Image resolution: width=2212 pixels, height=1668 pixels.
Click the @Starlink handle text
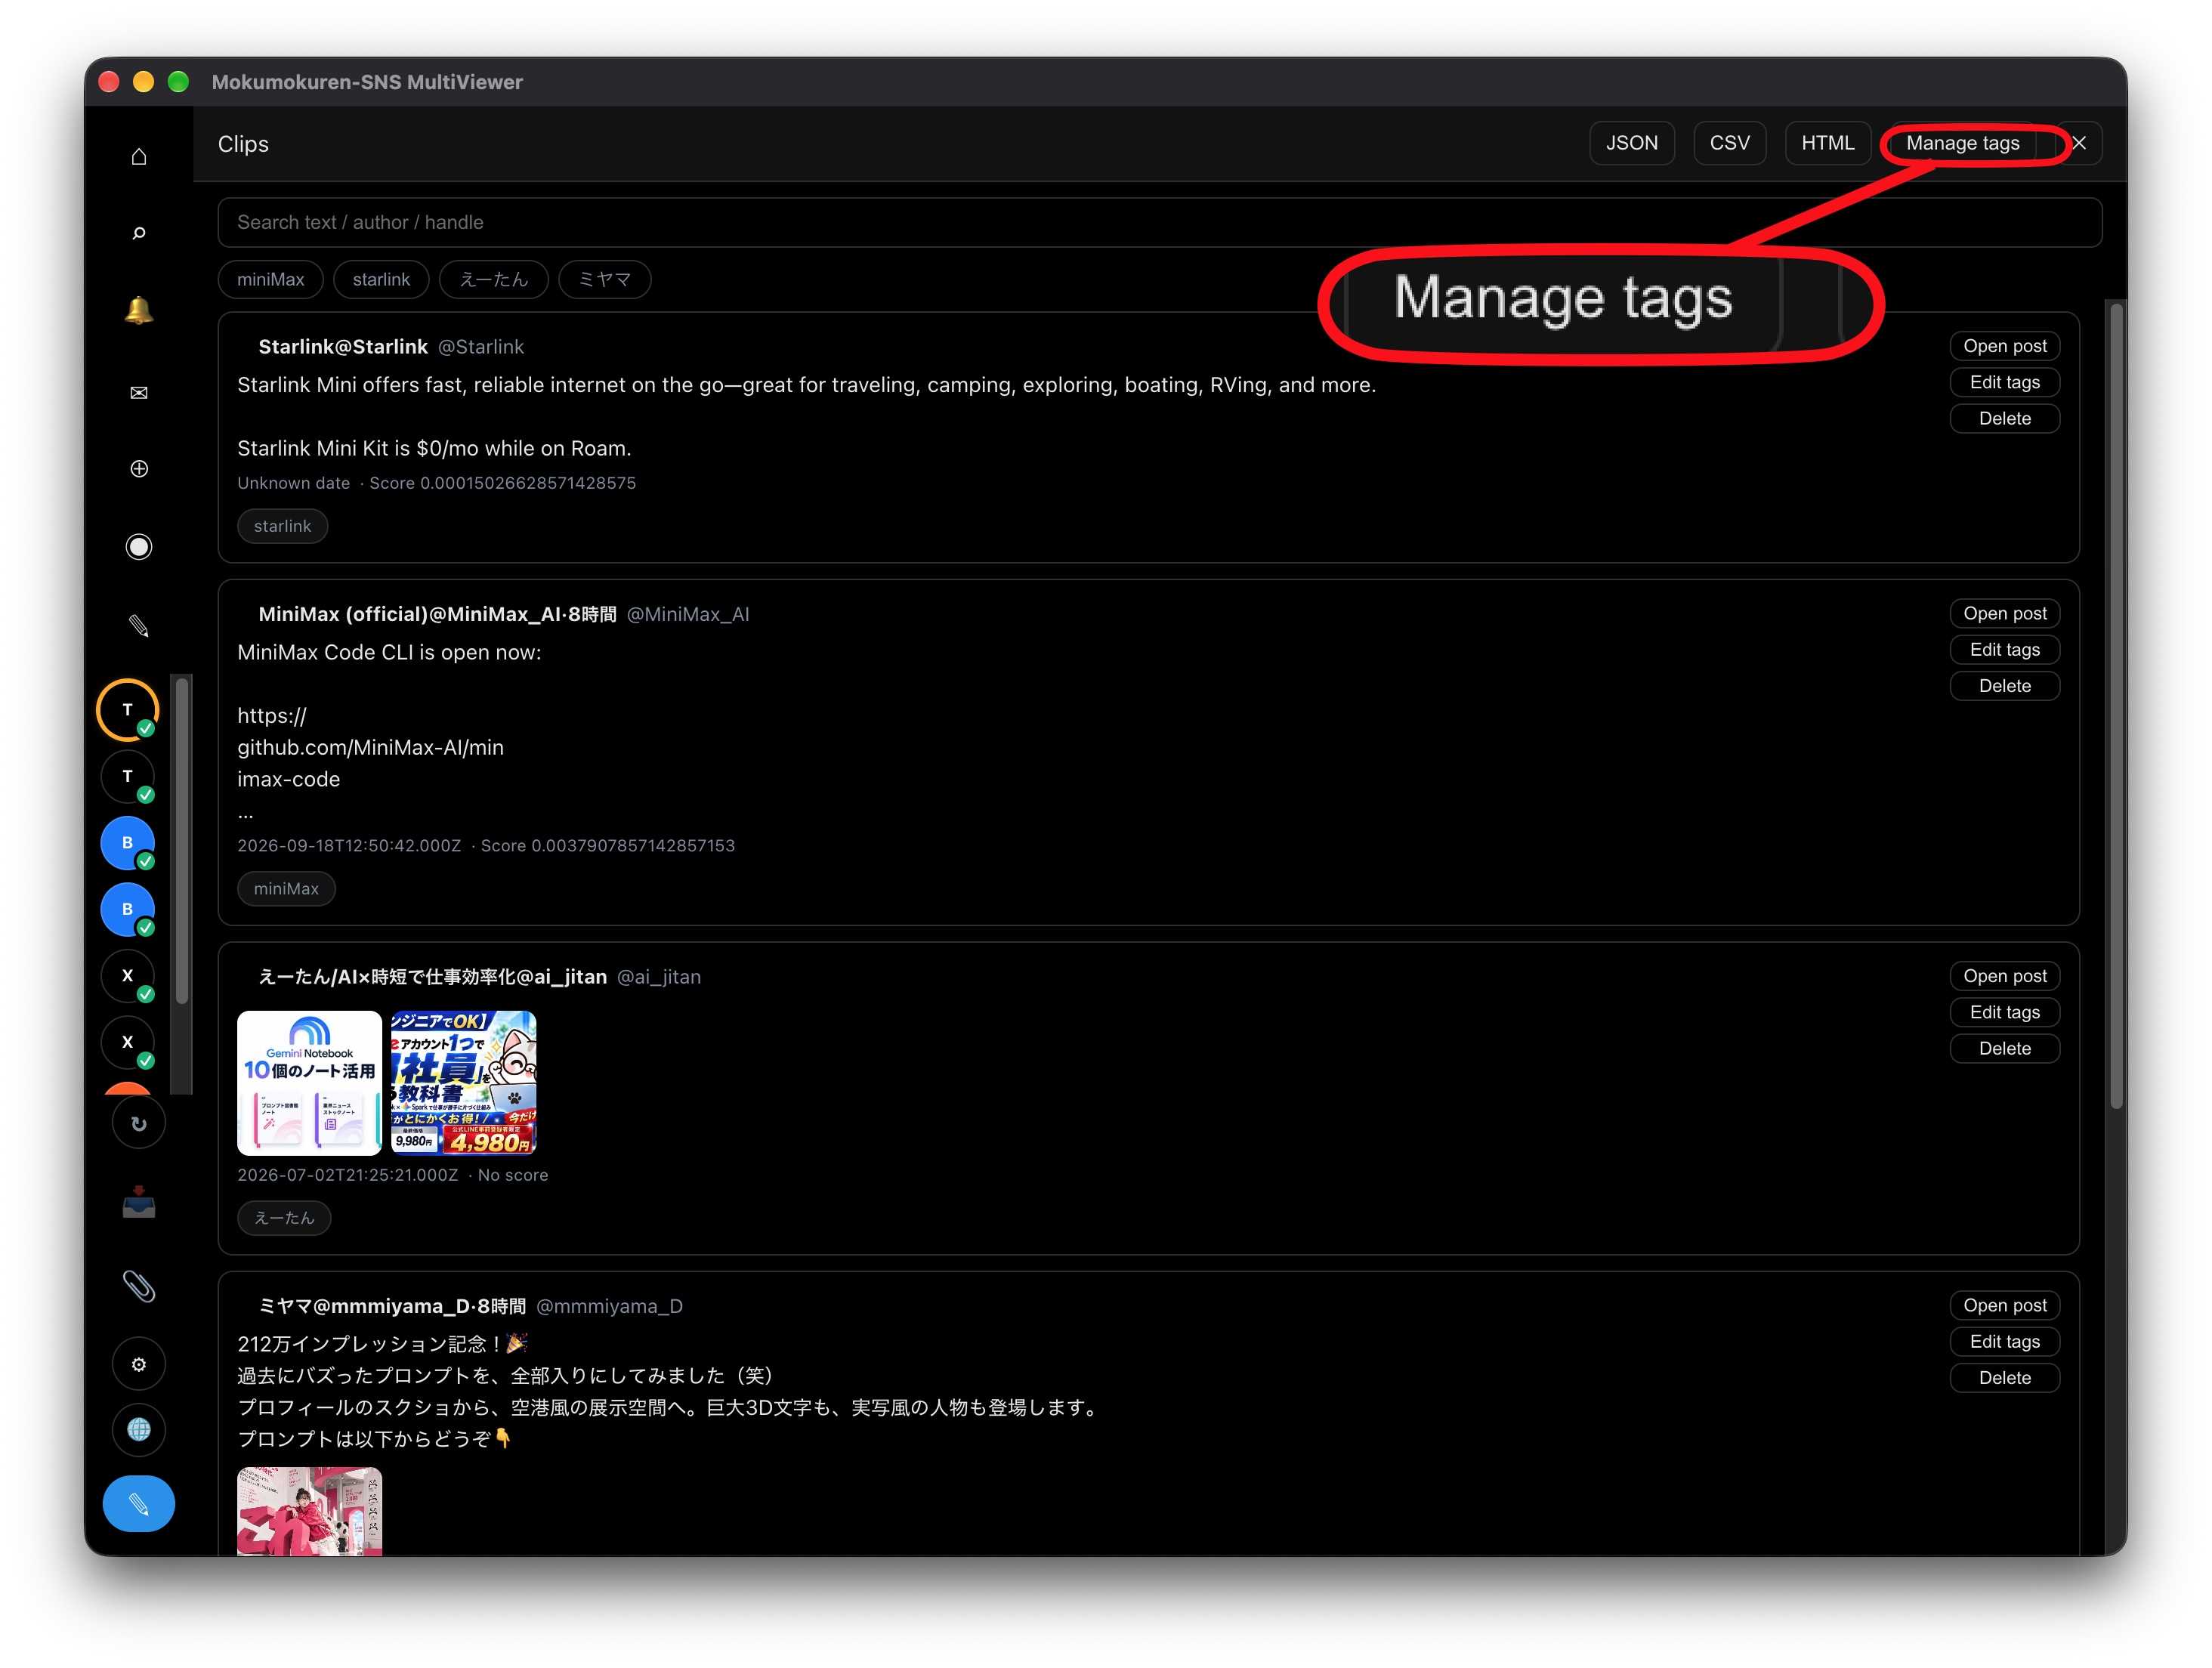(x=481, y=347)
